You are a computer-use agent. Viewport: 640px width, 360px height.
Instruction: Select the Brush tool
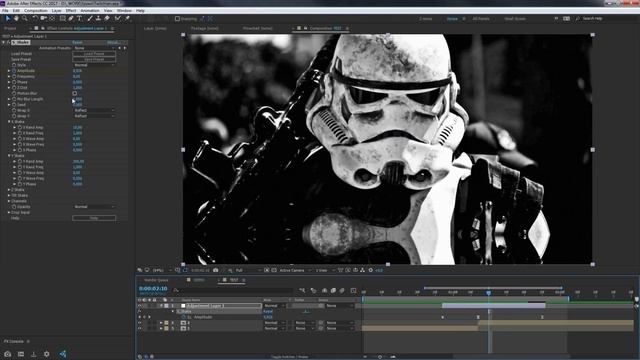[x=90, y=18]
